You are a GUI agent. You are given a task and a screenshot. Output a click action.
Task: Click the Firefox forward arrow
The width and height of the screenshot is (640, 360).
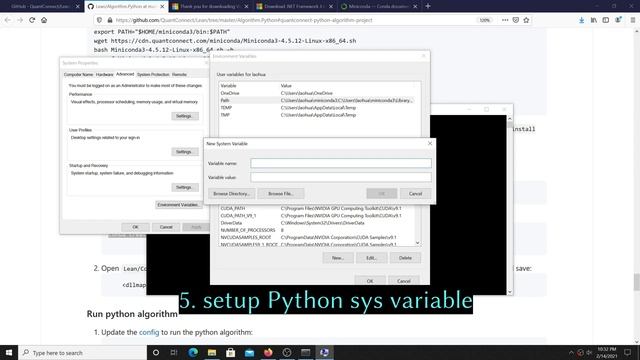pyautogui.click(x=20, y=20)
